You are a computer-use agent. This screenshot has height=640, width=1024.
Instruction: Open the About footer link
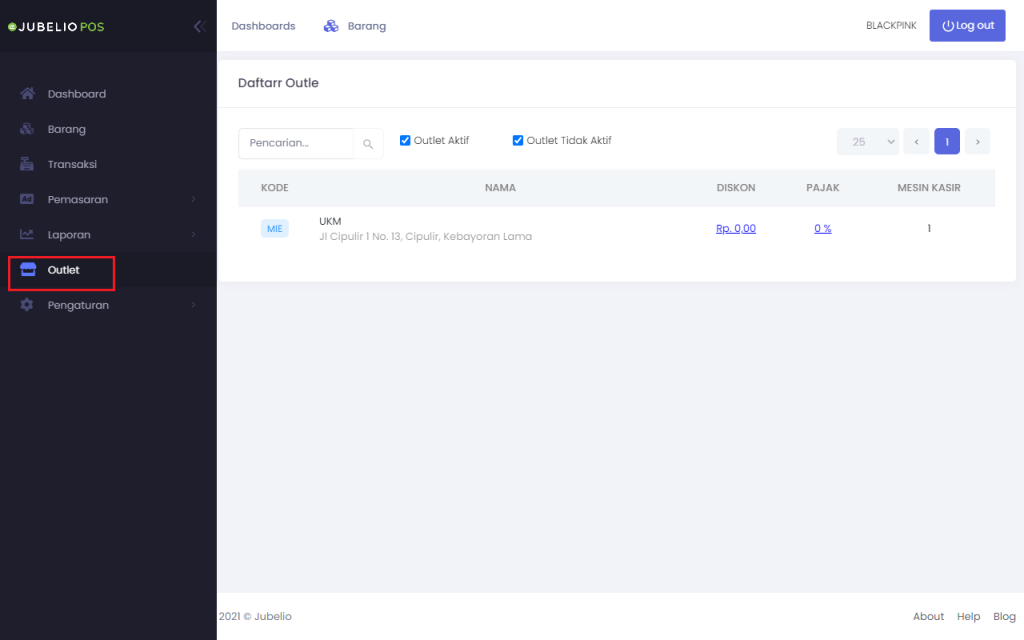point(928,616)
